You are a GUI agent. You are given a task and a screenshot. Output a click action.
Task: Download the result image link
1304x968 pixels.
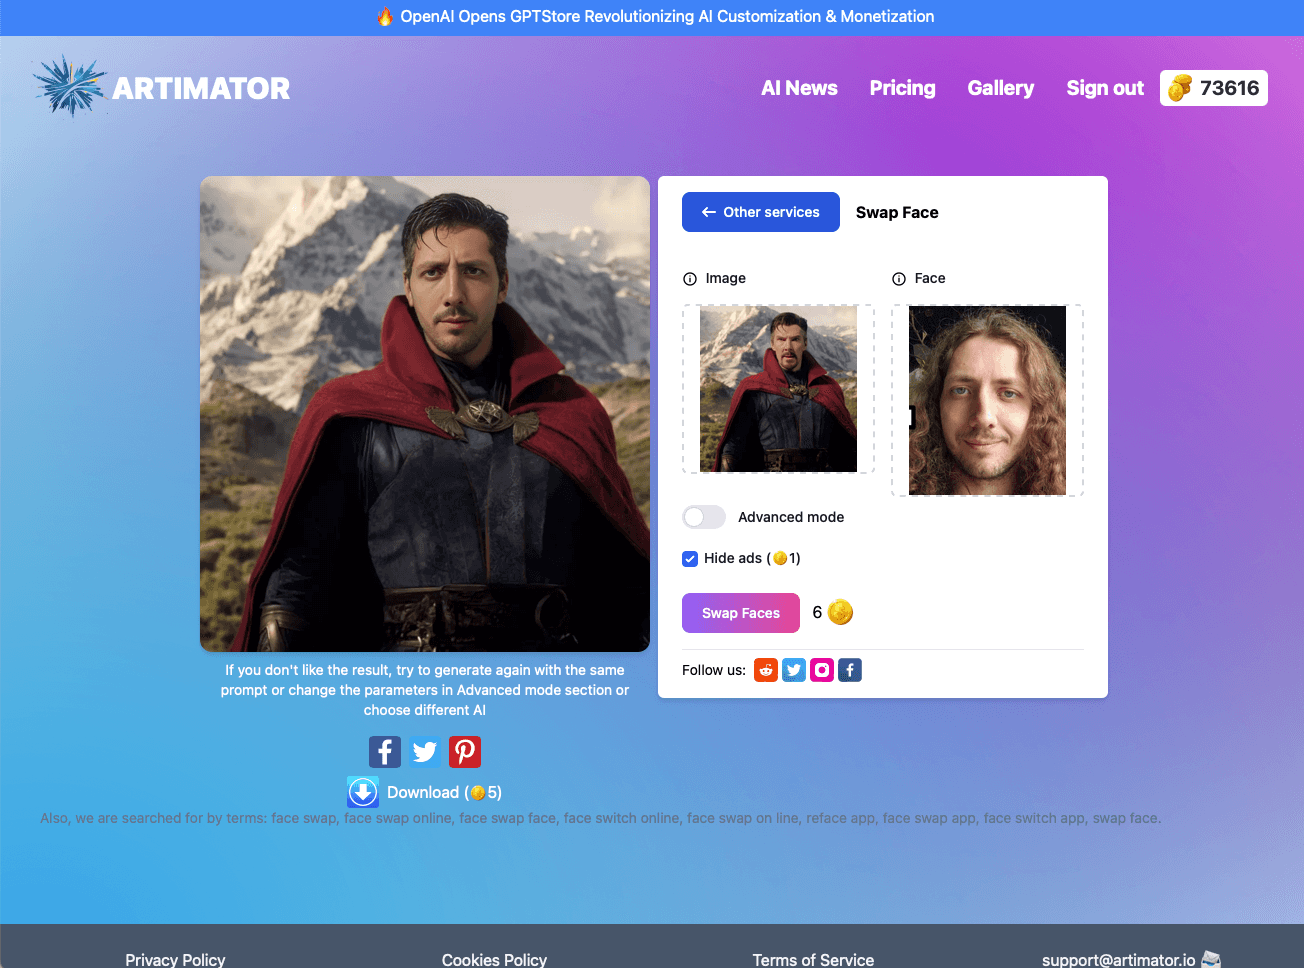pyautogui.click(x=444, y=792)
